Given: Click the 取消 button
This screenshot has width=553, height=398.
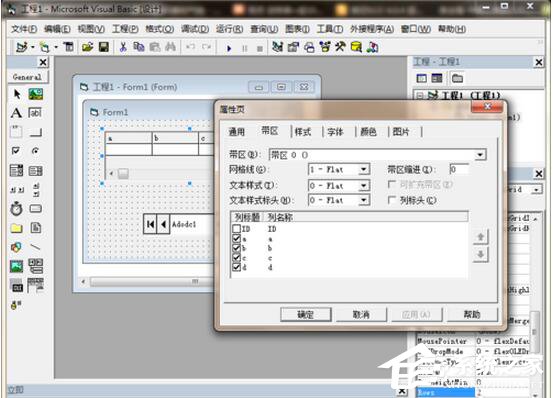Looking at the screenshot, I should [361, 314].
